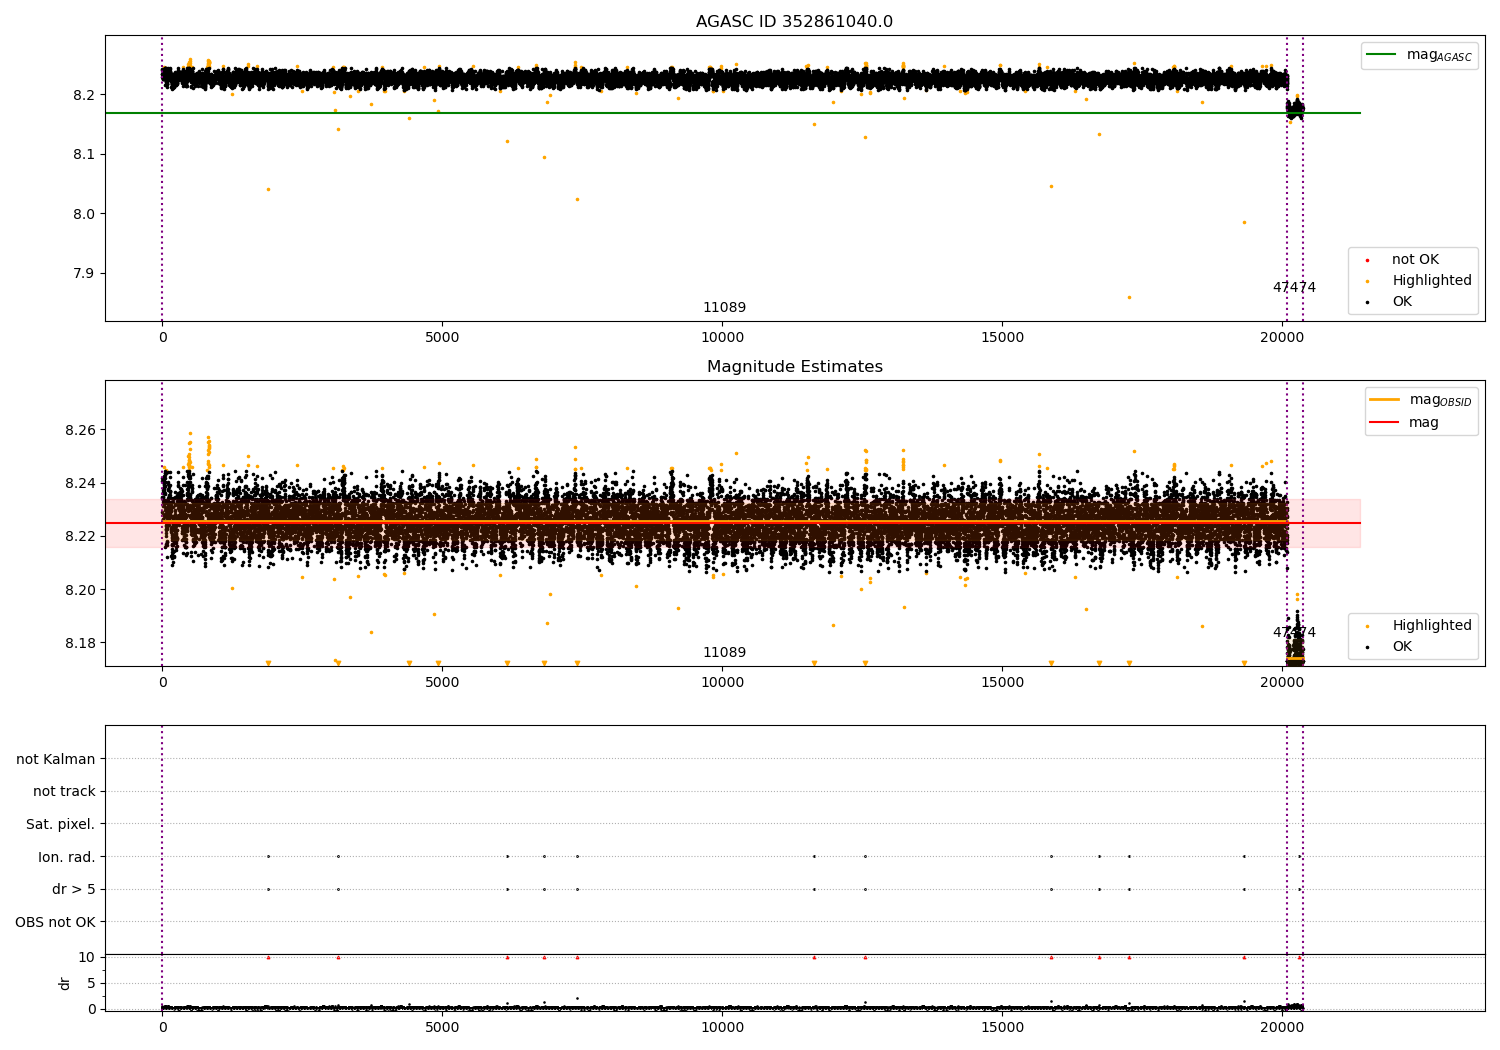Click the 'Magnitude Estimates' plot title

[x=794, y=367]
